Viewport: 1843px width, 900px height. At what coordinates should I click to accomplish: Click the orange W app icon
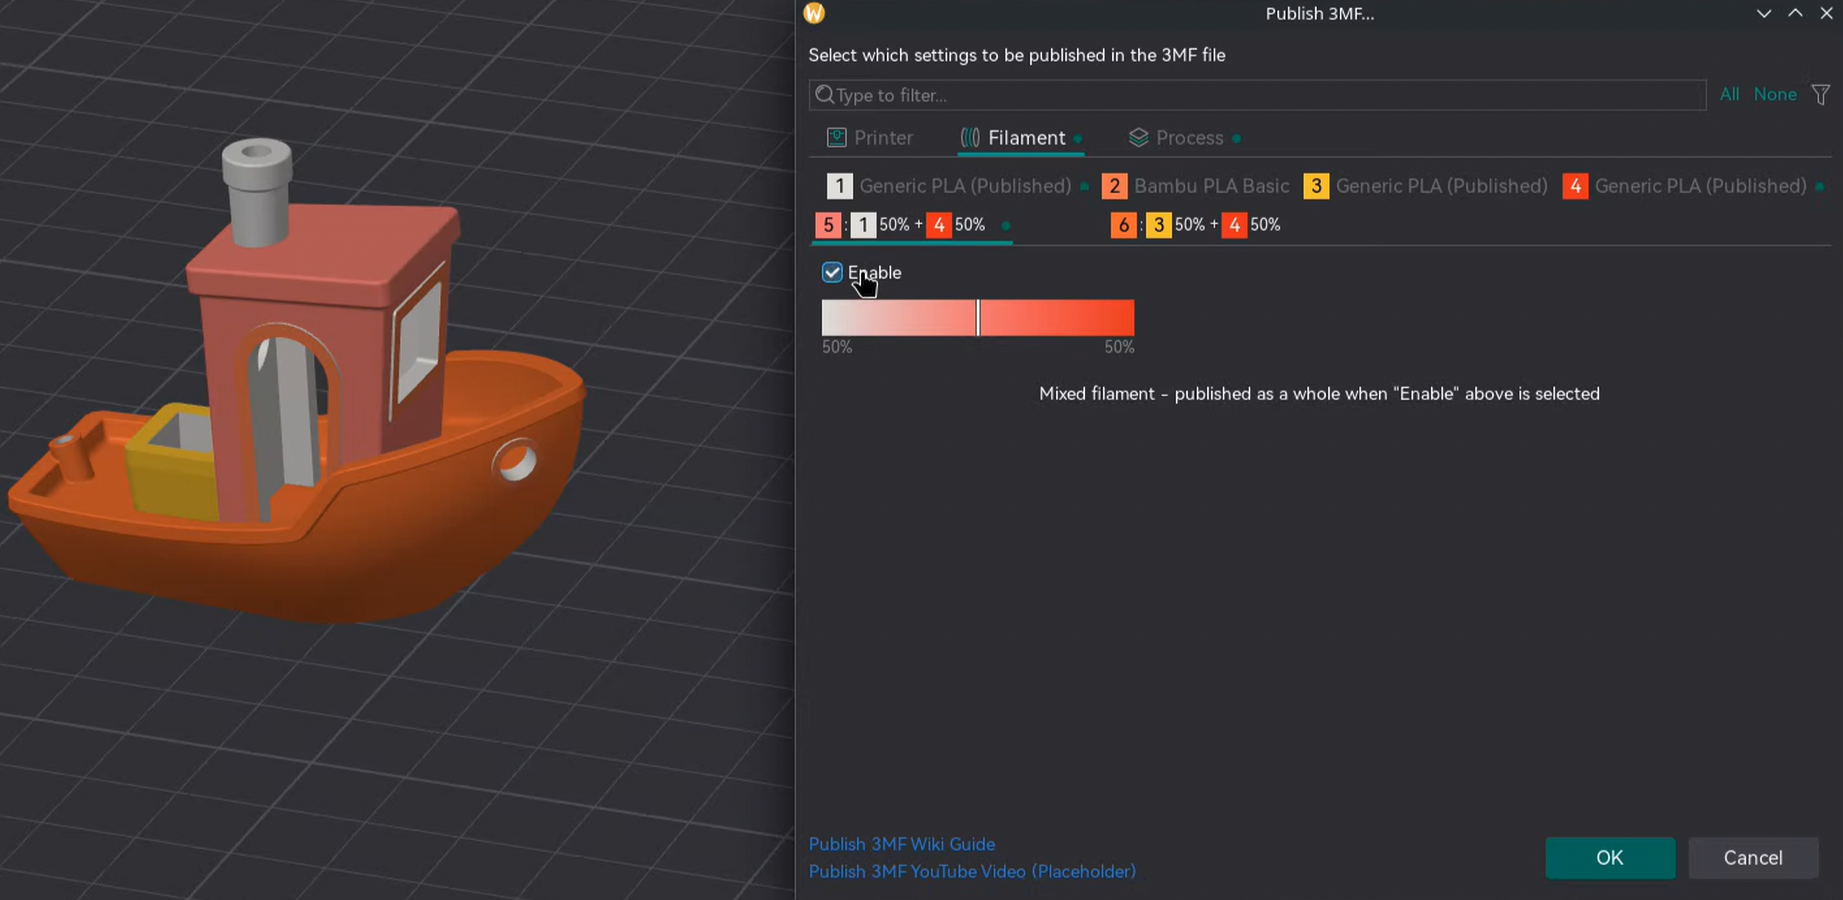[814, 13]
